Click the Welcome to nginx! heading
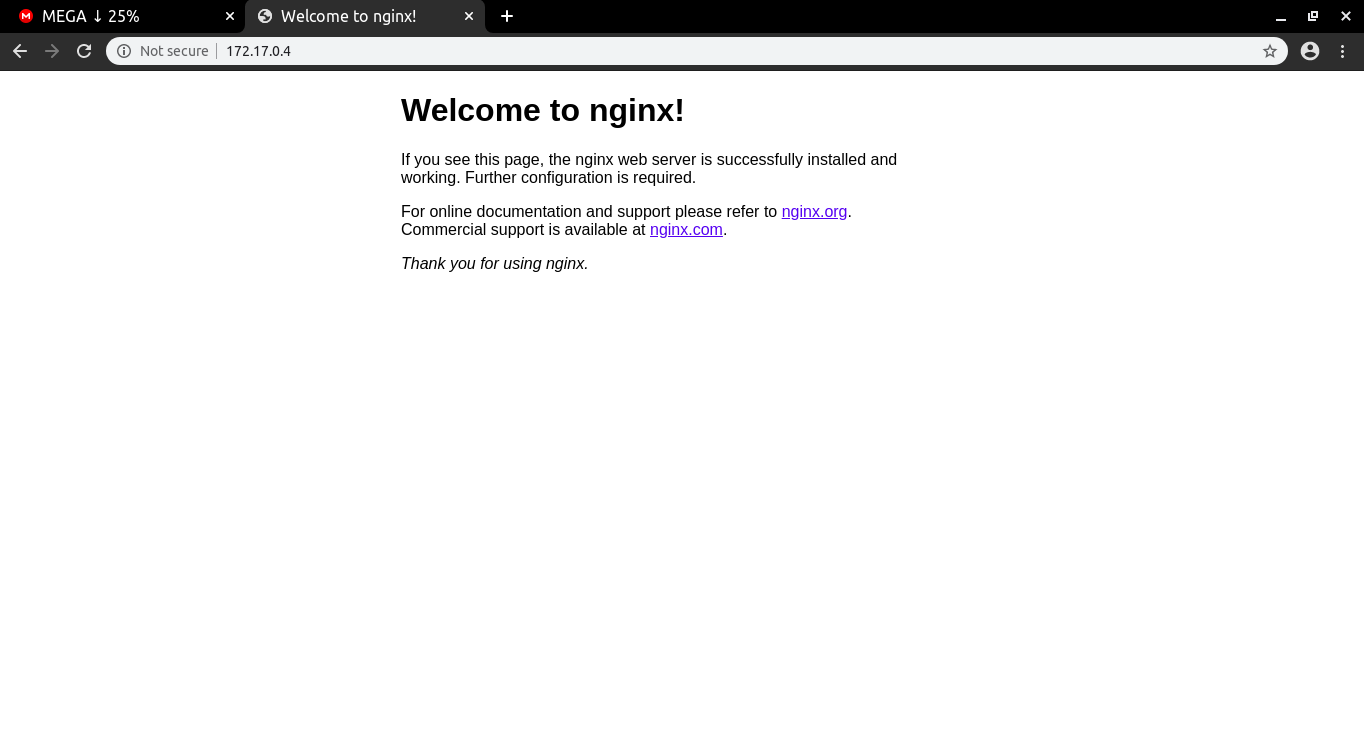This screenshot has width=1364, height=741. point(543,110)
